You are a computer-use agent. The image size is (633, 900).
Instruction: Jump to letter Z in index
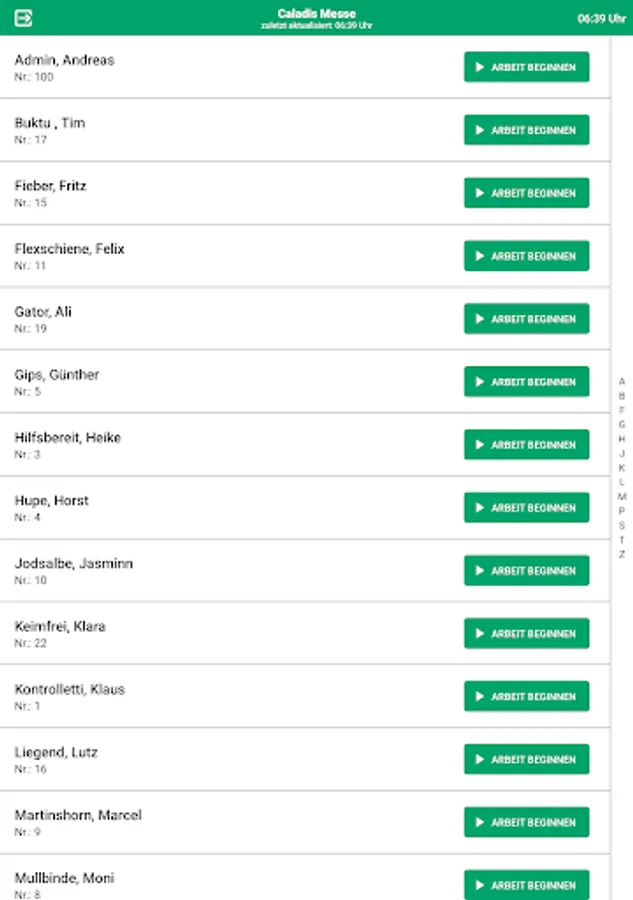622,554
